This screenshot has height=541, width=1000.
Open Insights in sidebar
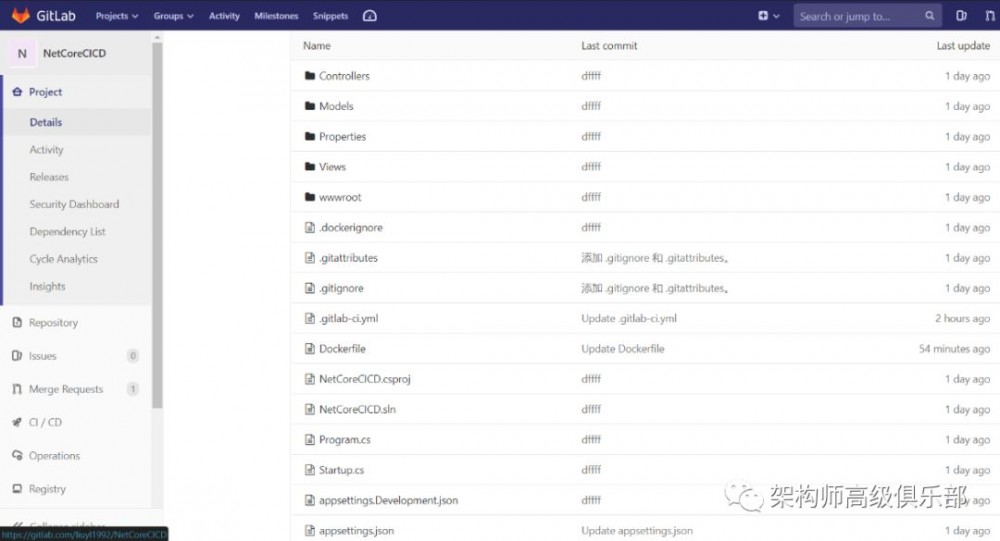(47, 286)
